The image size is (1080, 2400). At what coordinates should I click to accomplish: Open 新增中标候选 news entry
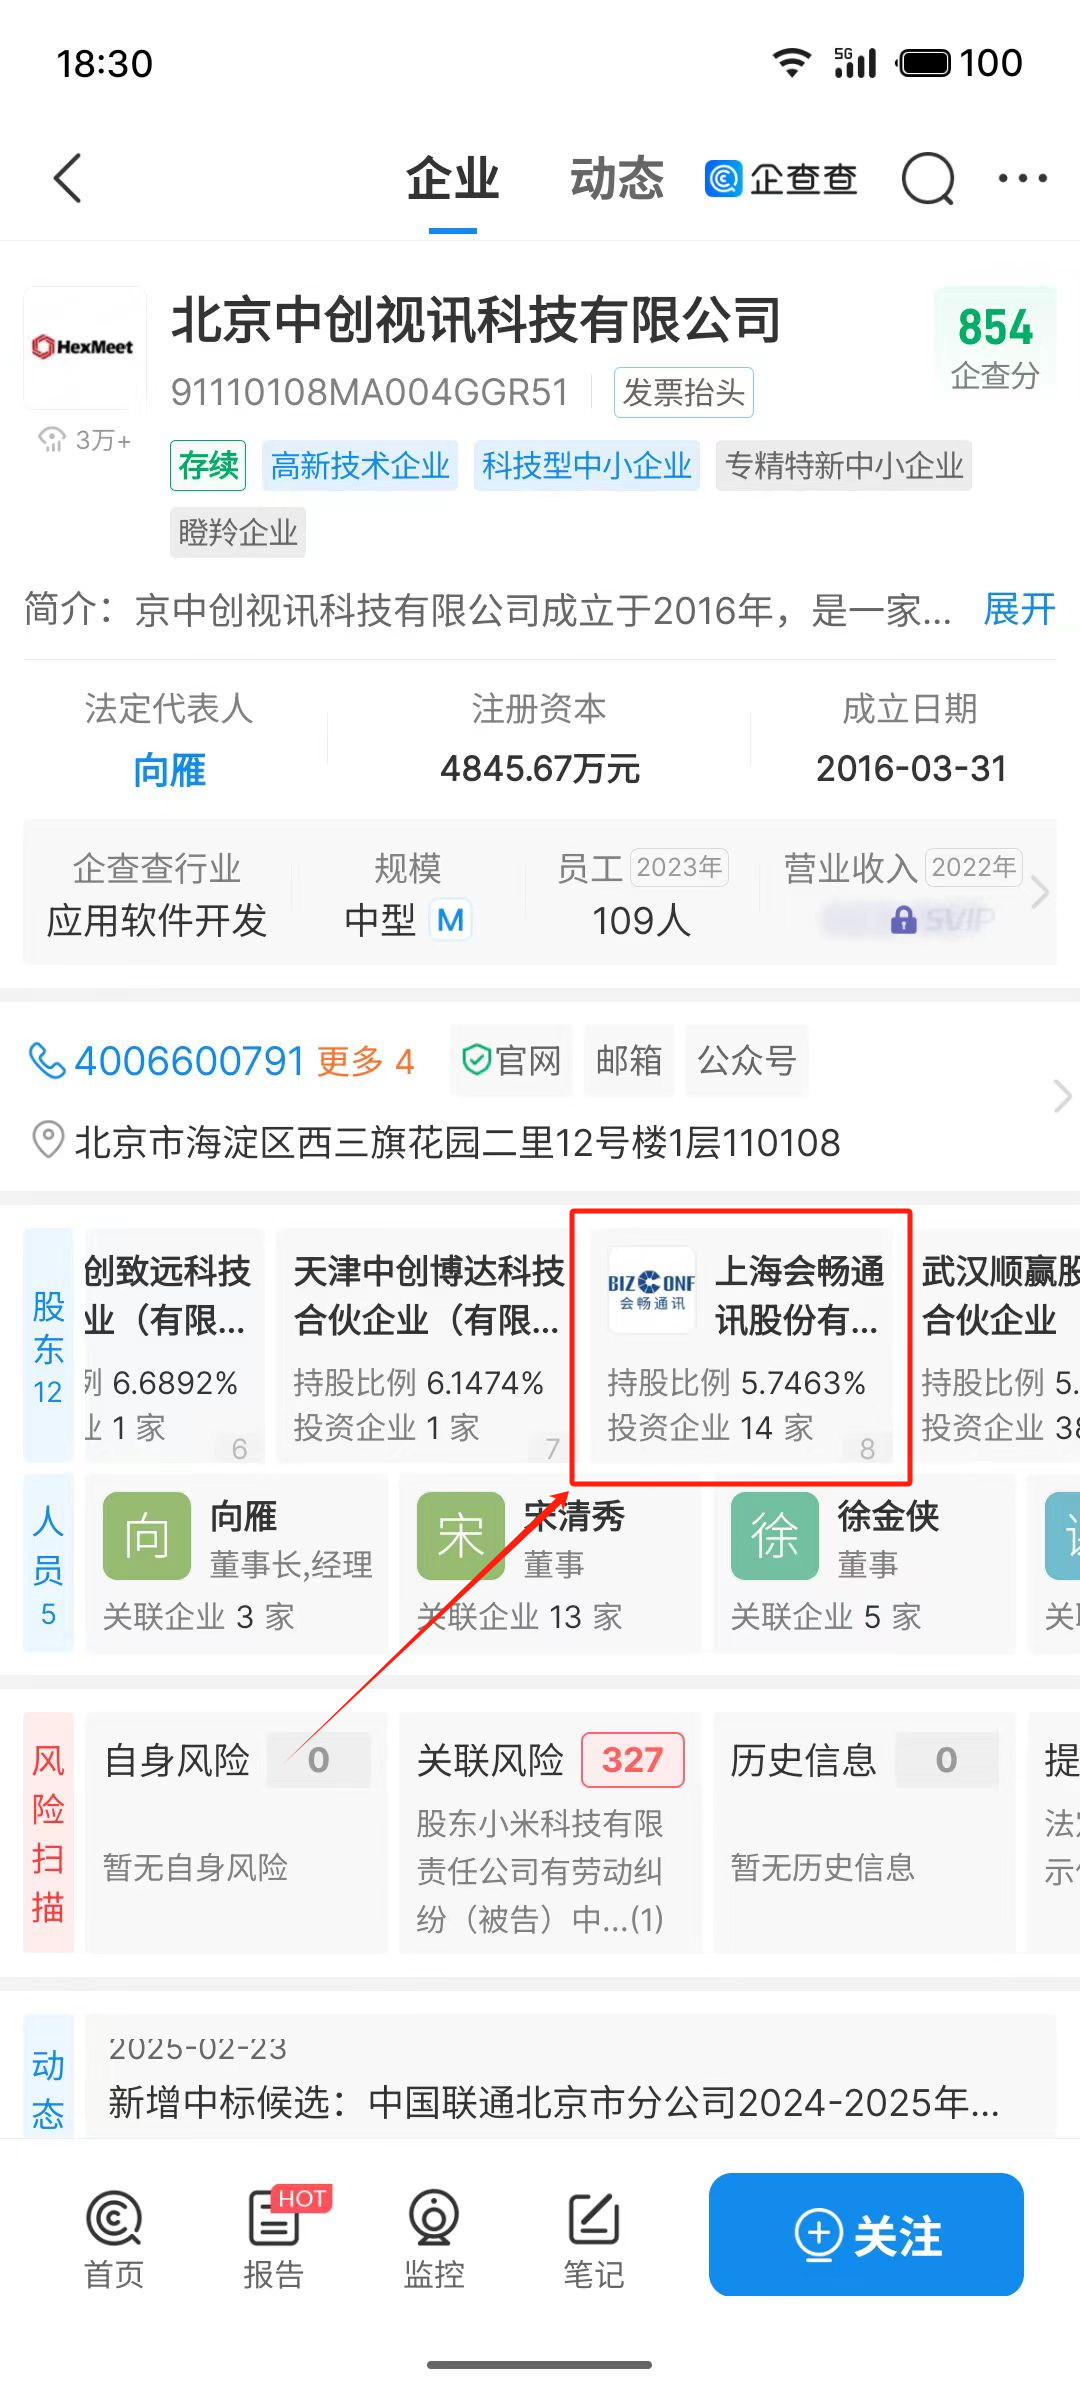tap(554, 2102)
